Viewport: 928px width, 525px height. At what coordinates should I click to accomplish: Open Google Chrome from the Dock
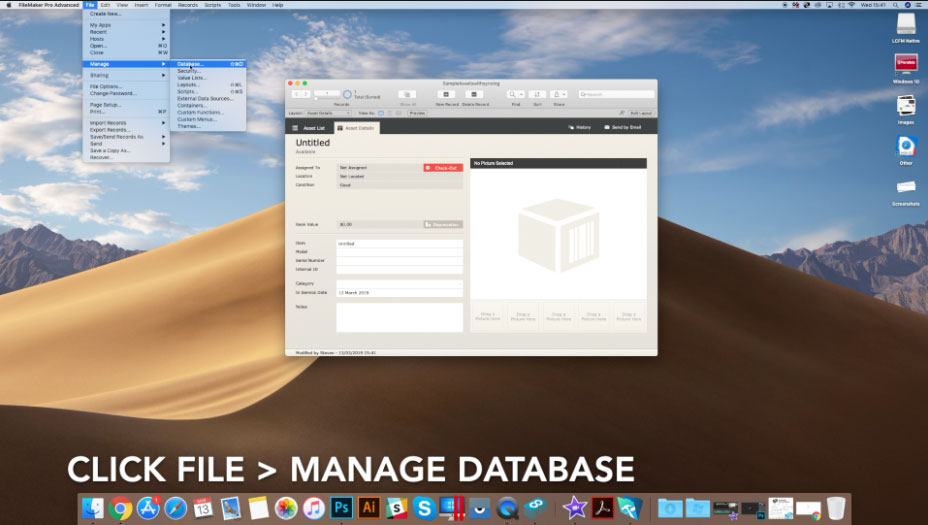[120, 508]
